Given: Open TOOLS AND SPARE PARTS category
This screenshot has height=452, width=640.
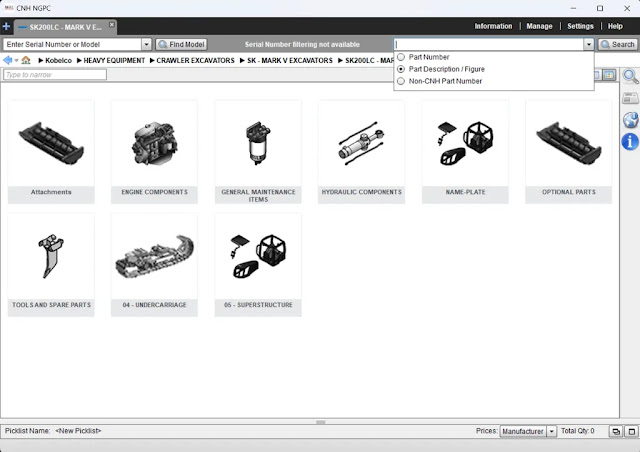Looking at the screenshot, I should coord(51,265).
